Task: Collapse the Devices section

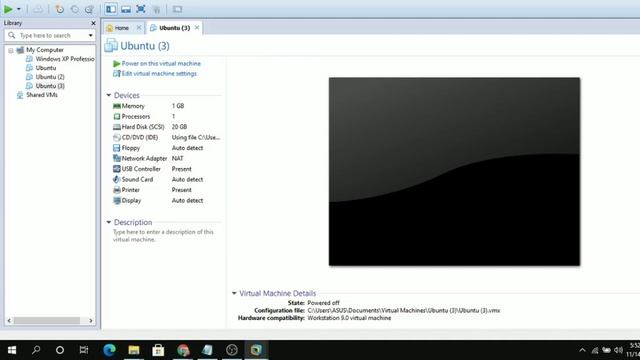Action: point(109,95)
